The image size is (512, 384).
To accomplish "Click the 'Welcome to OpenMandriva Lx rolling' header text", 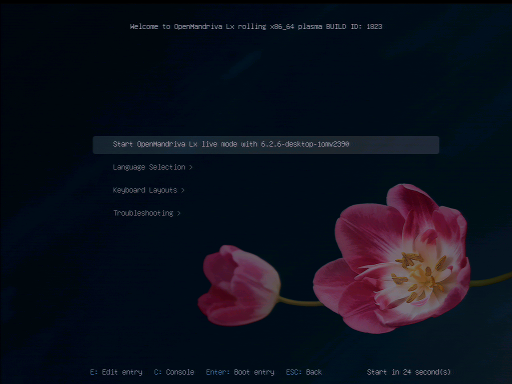I will point(256,26).
